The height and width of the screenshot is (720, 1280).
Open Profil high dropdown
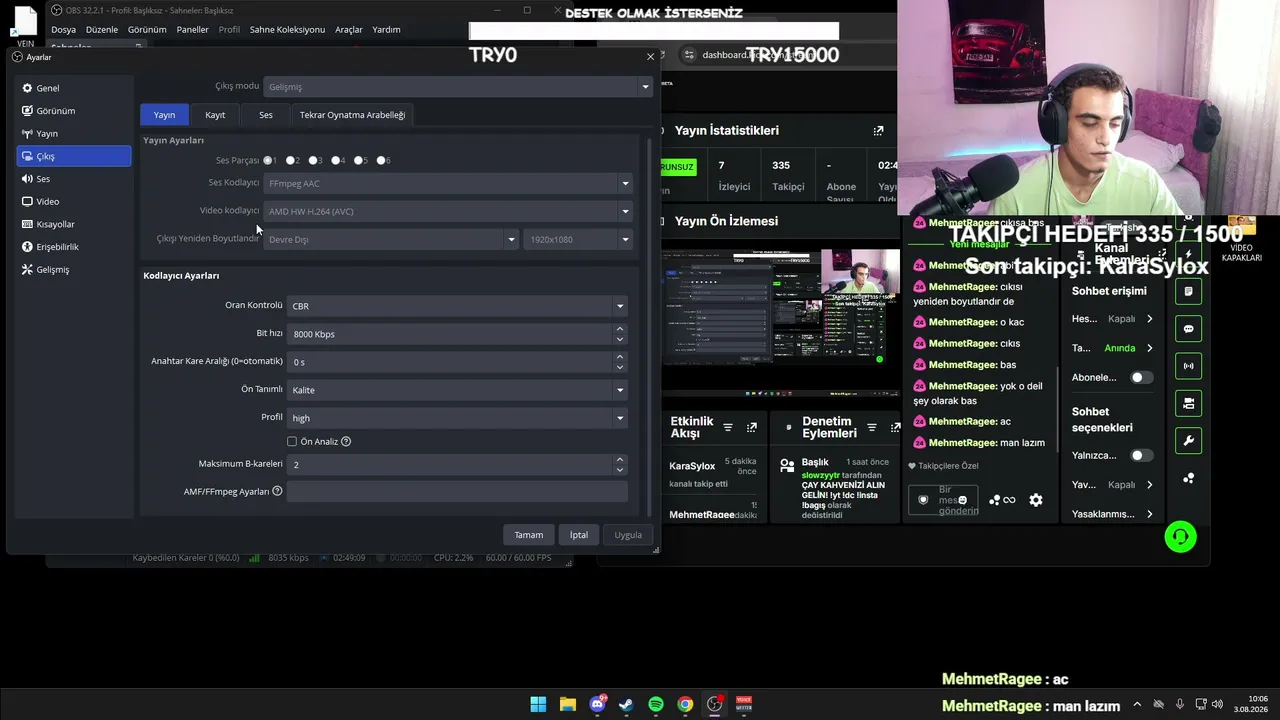[x=457, y=418]
